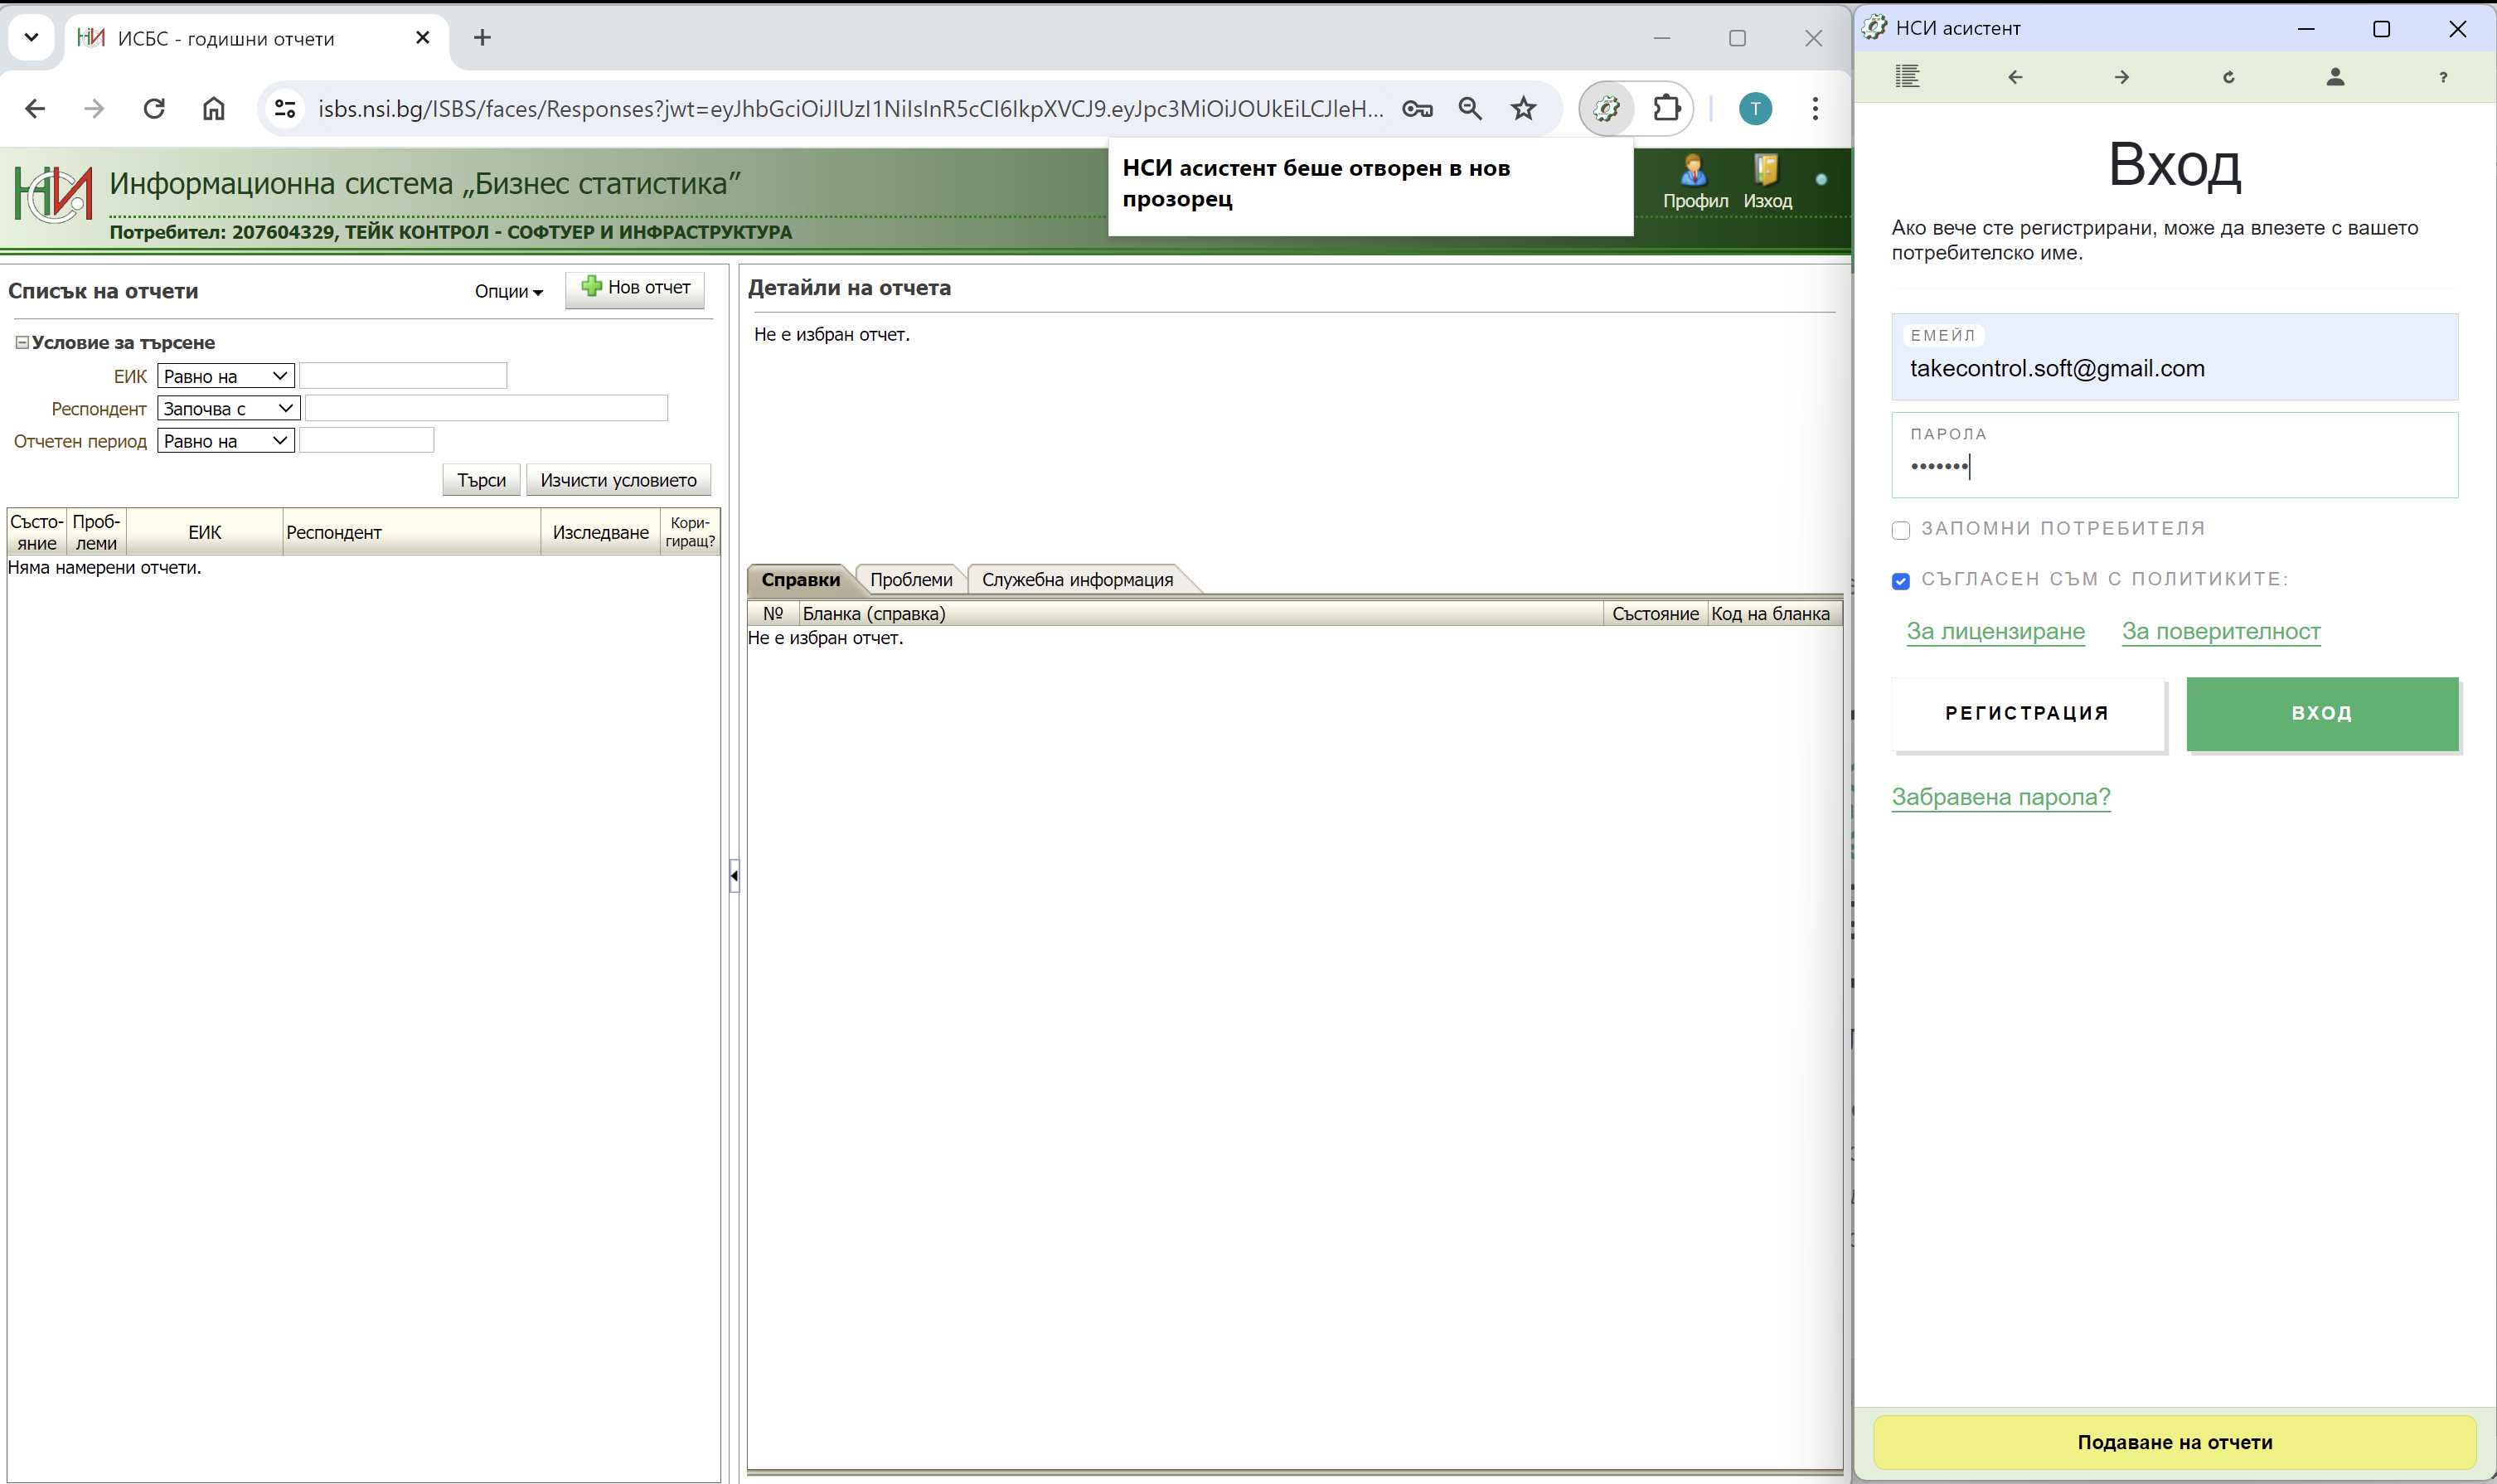Open the browser home page icon
Image resolution: width=2497 pixels, height=1484 pixels.
[x=213, y=108]
